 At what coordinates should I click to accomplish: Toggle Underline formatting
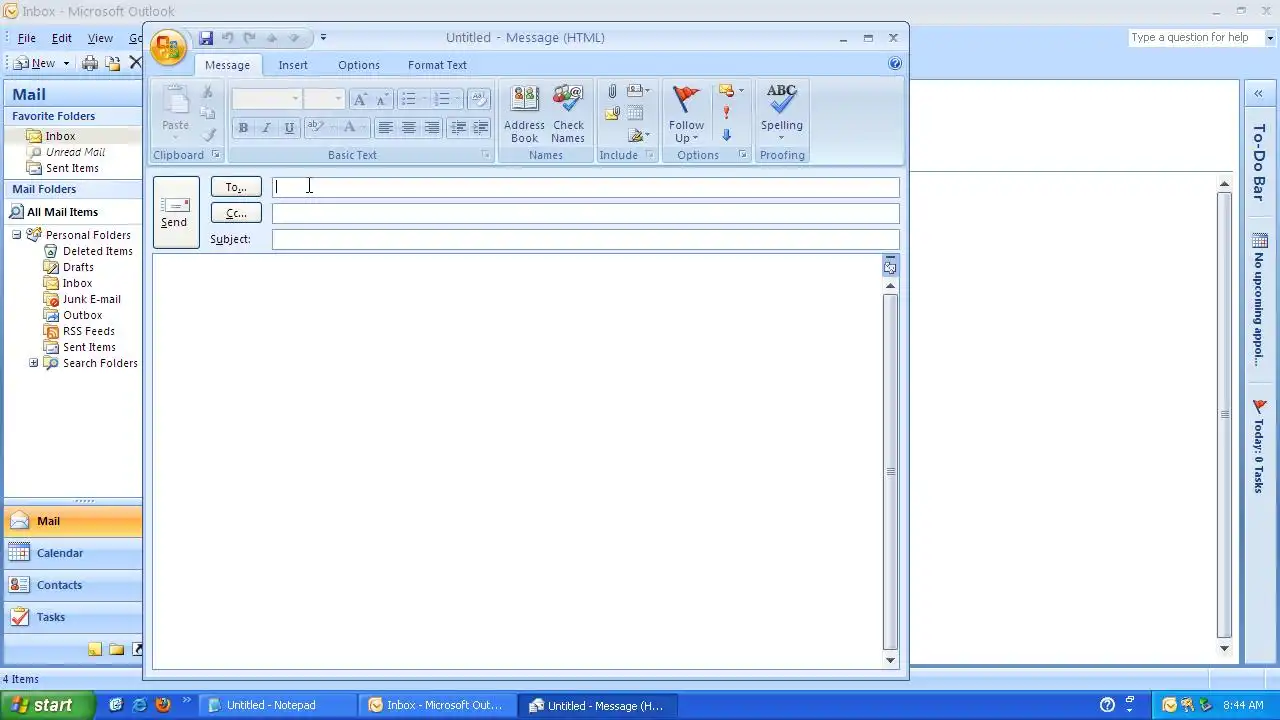[x=289, y=127]
